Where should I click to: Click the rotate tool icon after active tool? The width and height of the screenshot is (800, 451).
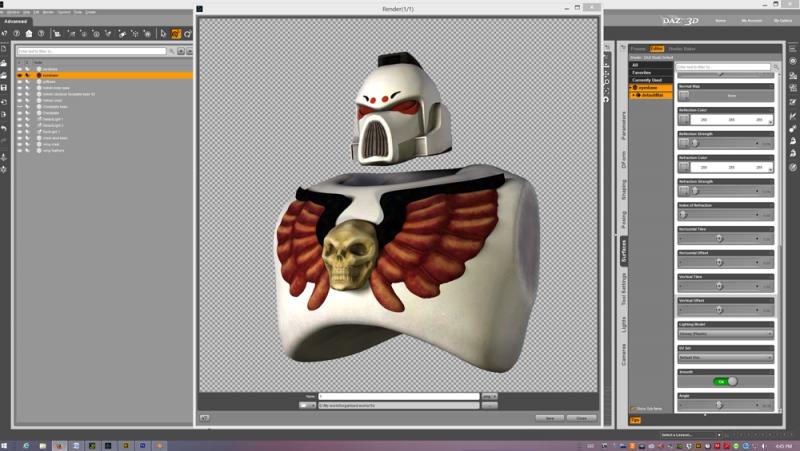[188, 34]
